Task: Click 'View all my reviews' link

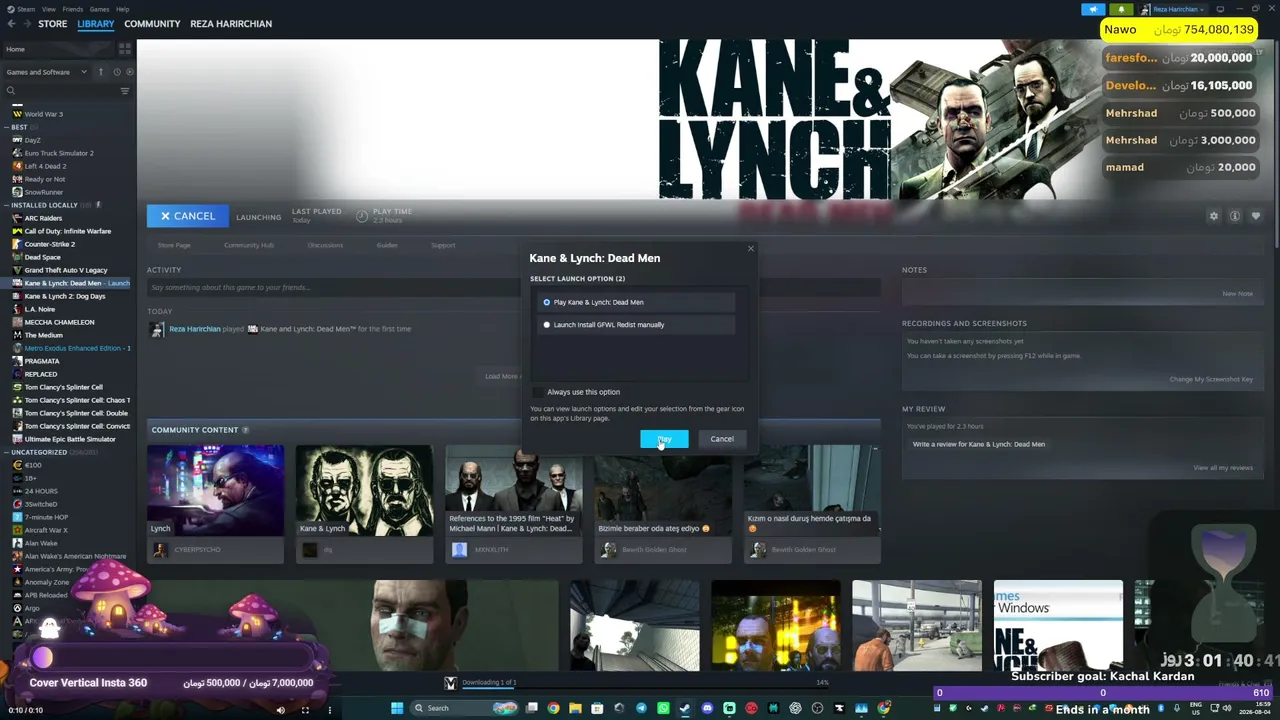Action: tap(1223, 468)
